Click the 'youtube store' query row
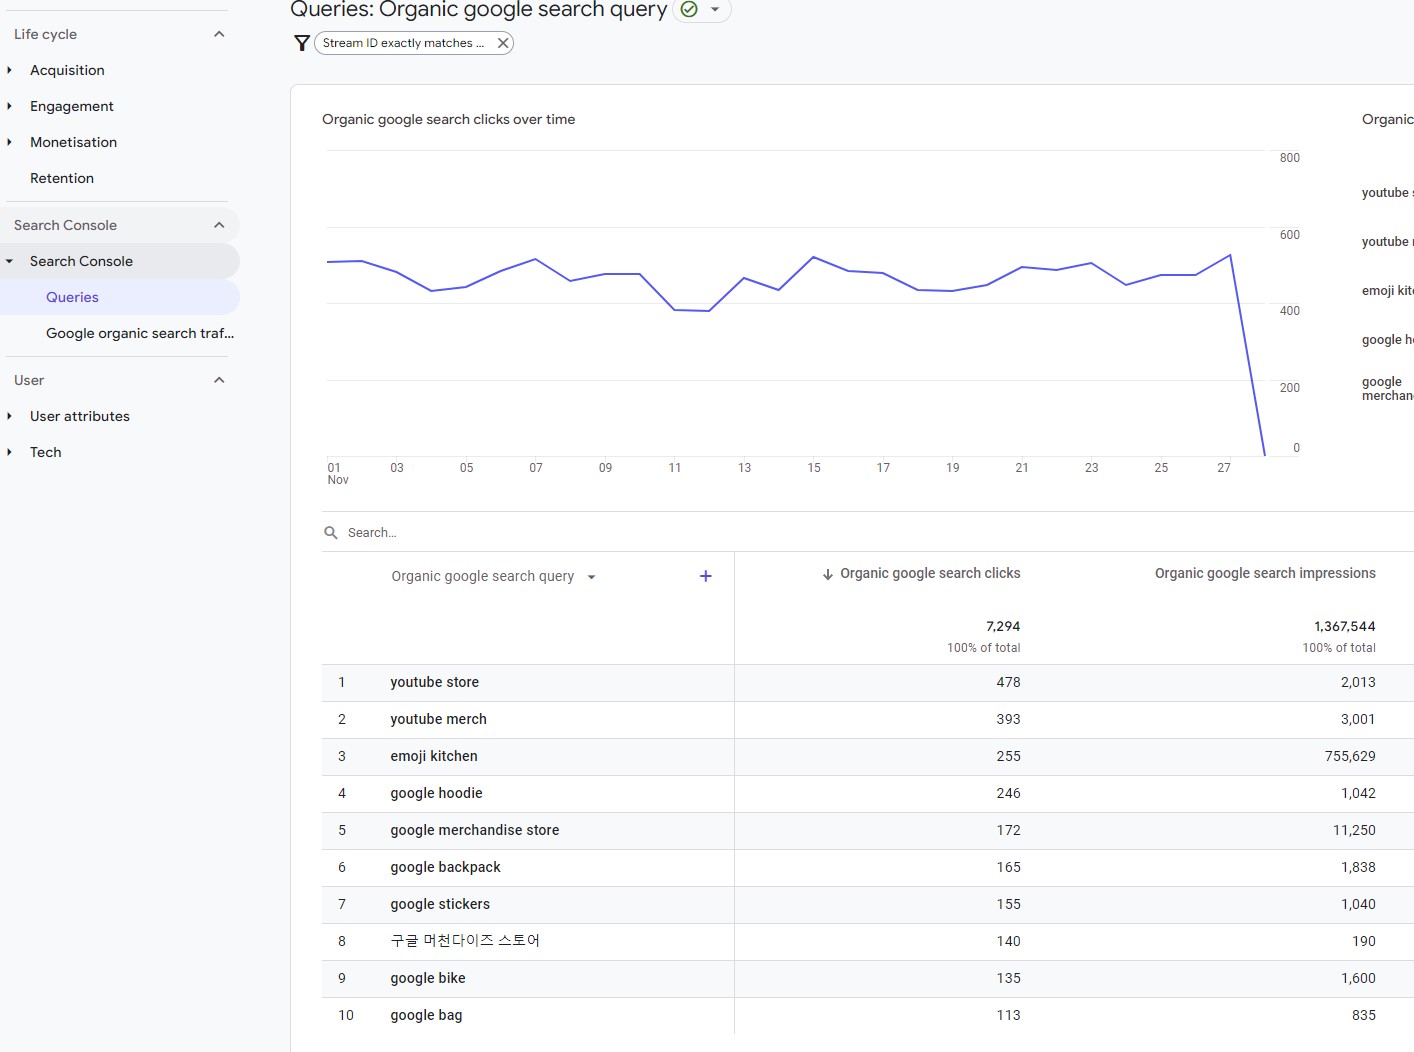 (x=434, y=682)
